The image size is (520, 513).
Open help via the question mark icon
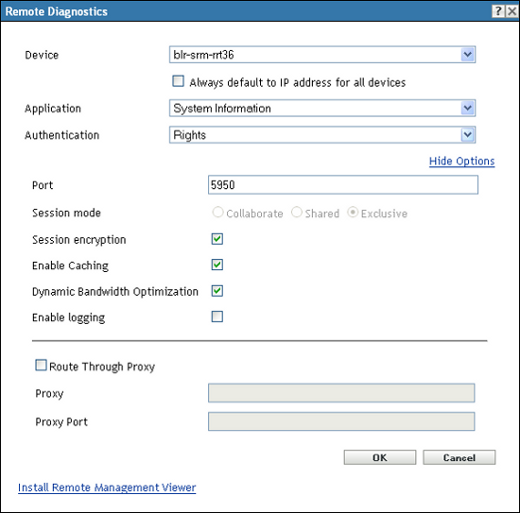pyautogui.click(x=498, y=11)
